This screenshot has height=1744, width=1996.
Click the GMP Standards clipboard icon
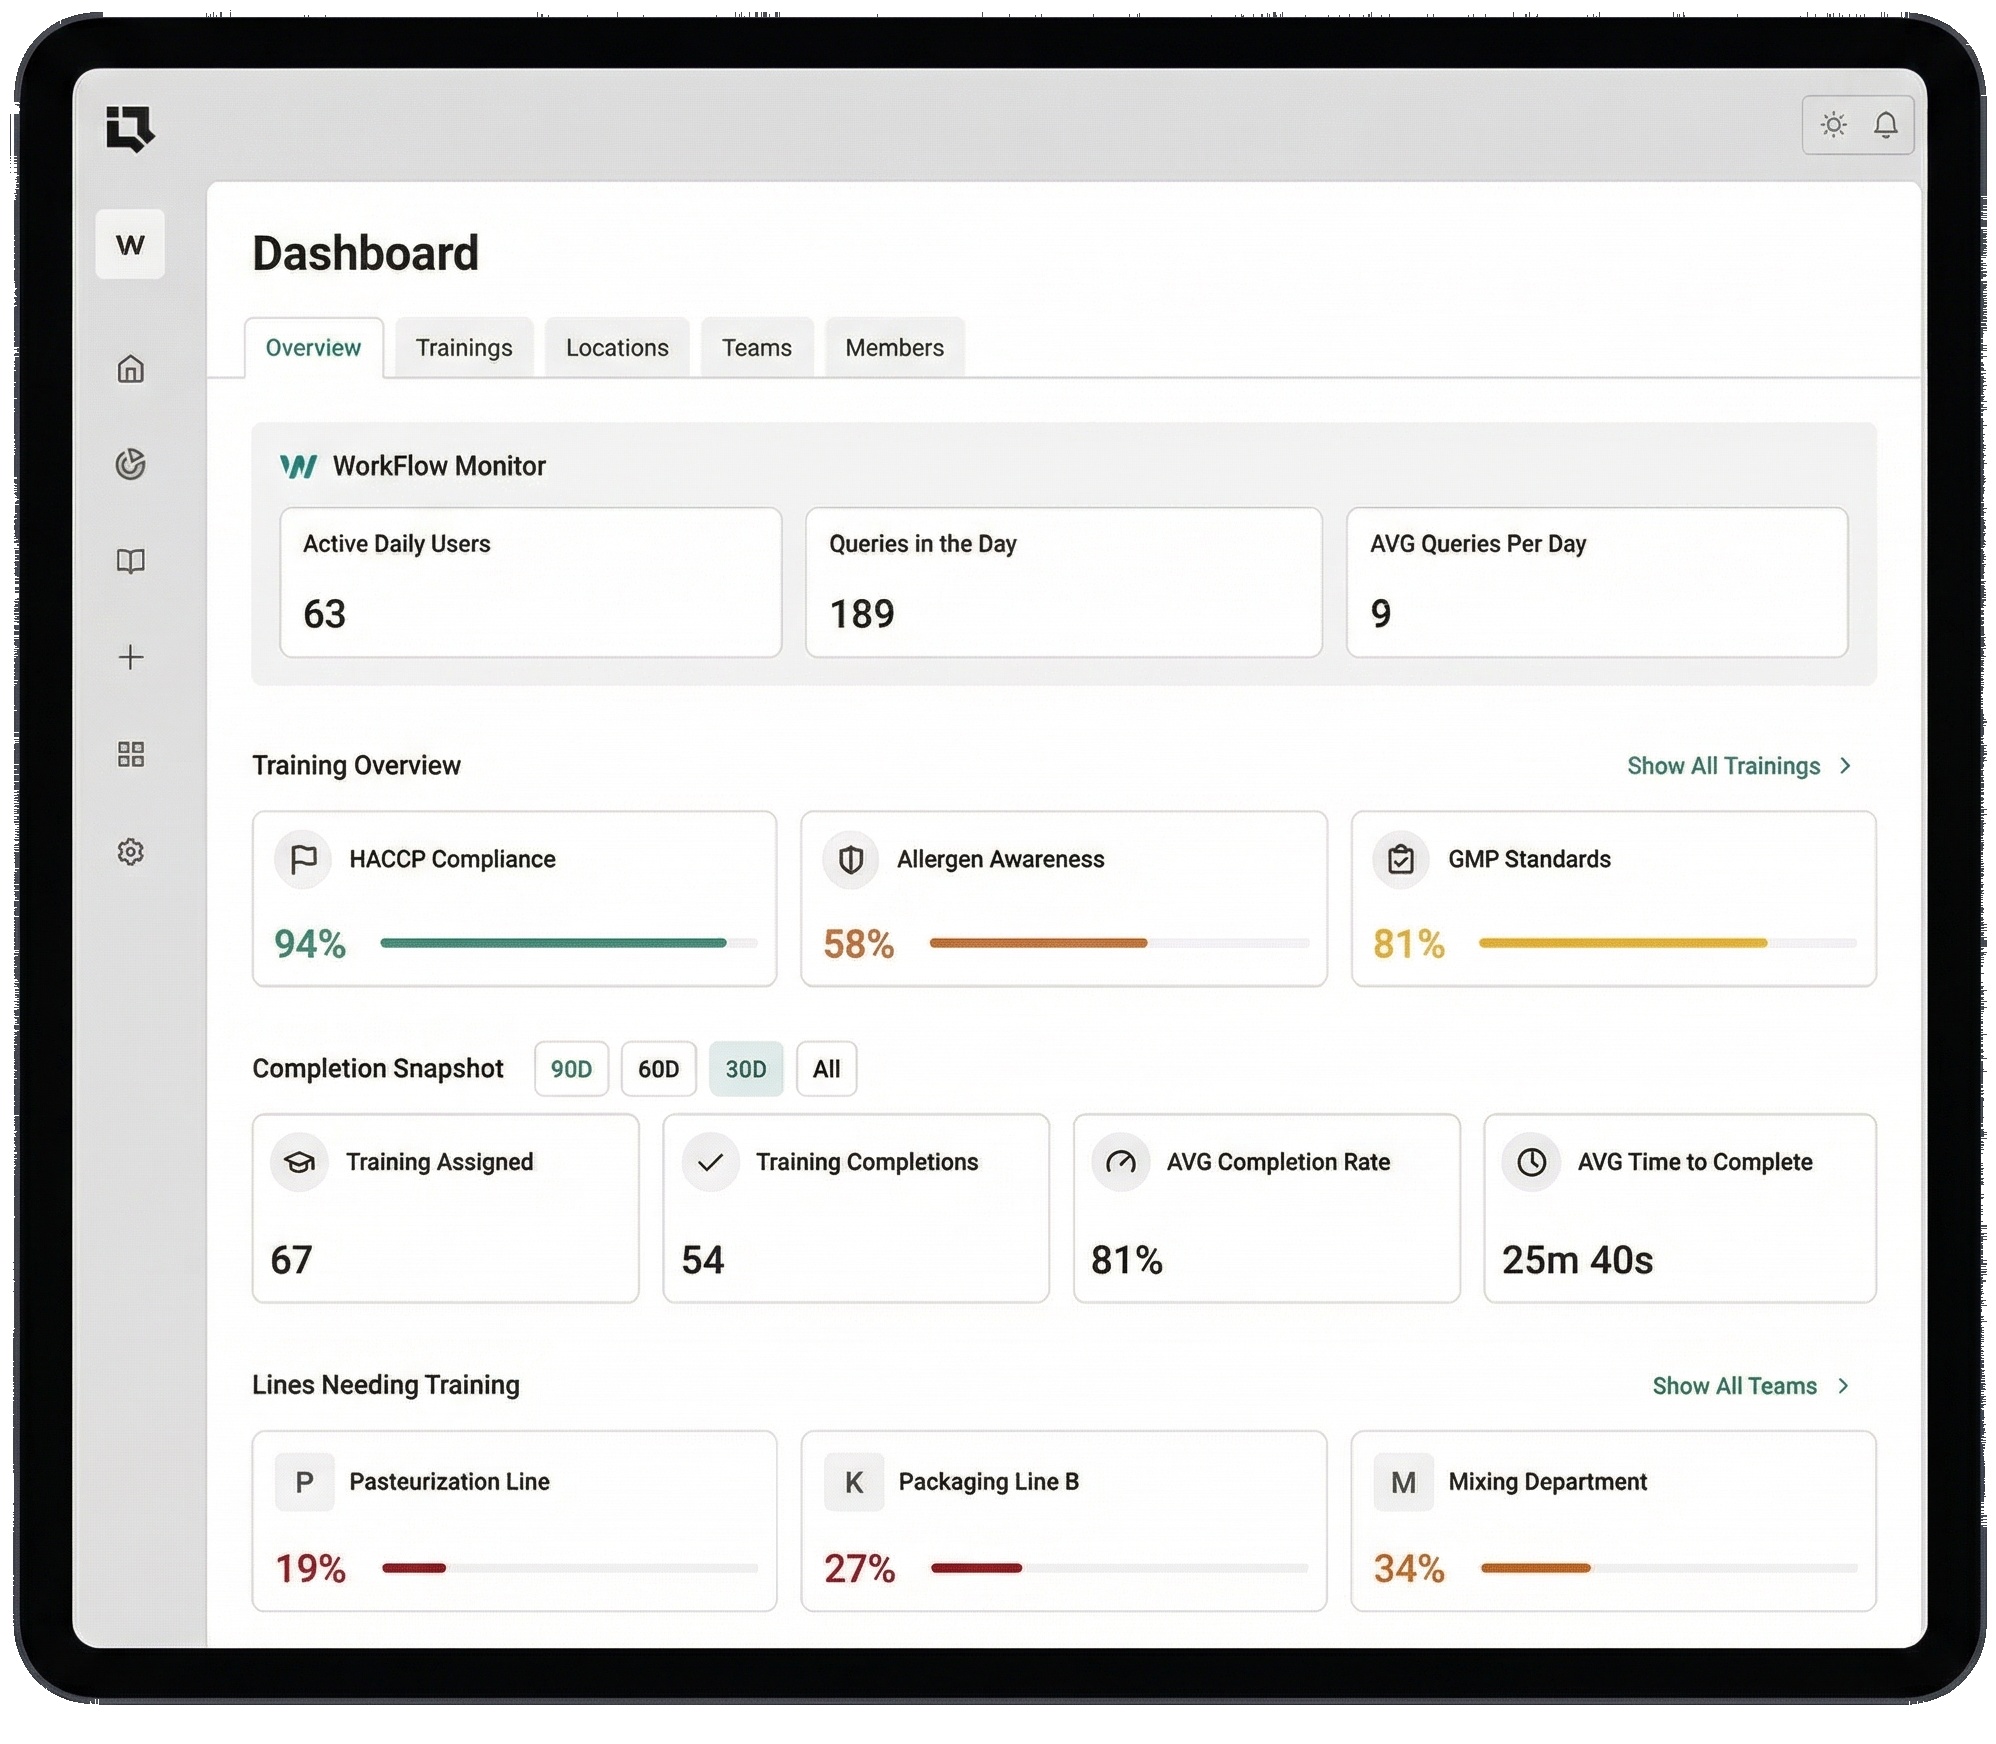click(1402, 859)
